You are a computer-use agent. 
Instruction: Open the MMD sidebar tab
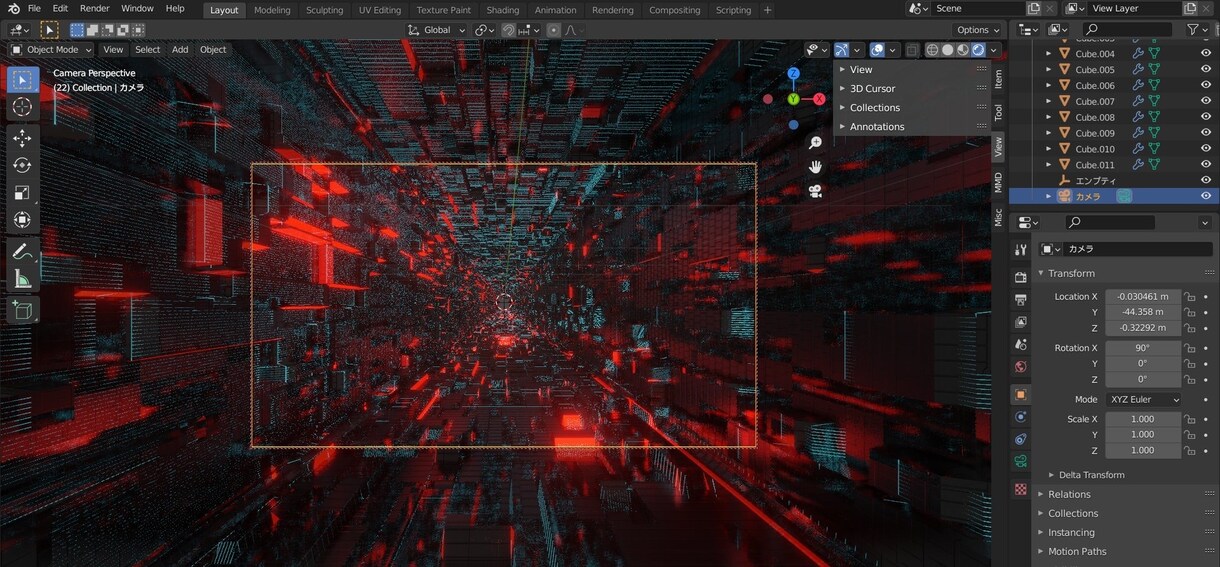pyautogui.click(x=998, y=183)
